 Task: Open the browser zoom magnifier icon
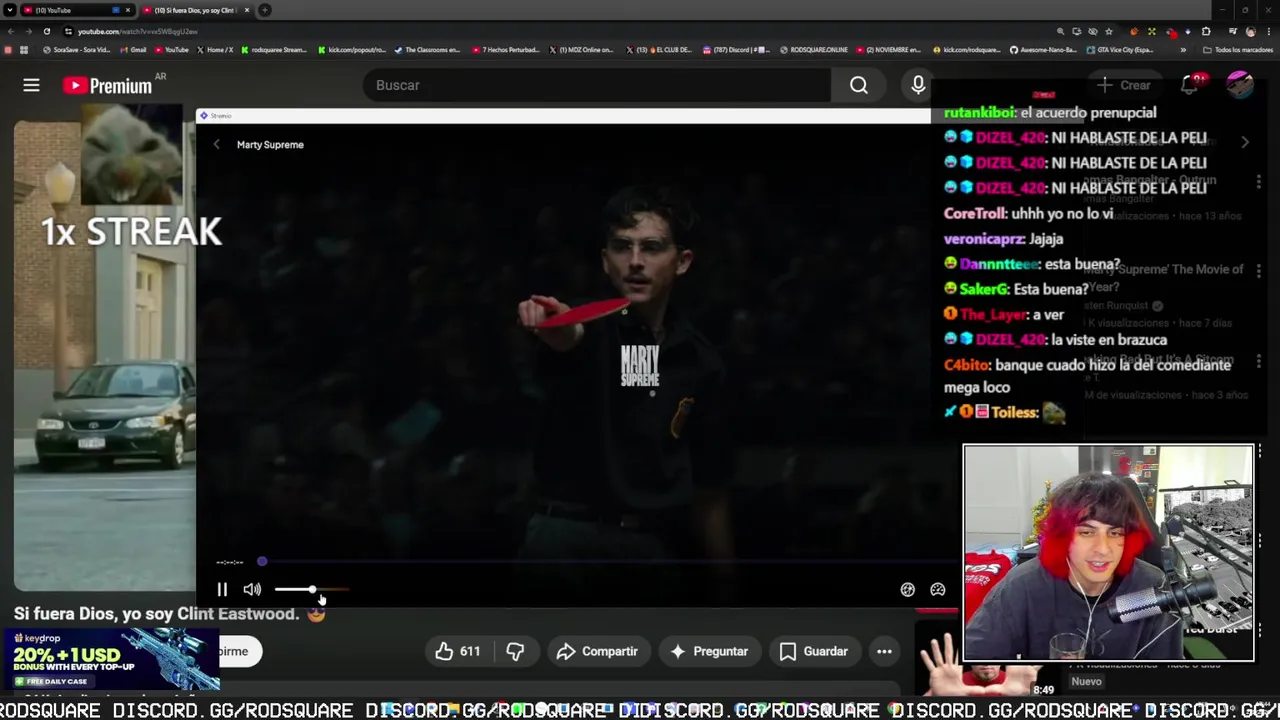[x=1060, y=31]
